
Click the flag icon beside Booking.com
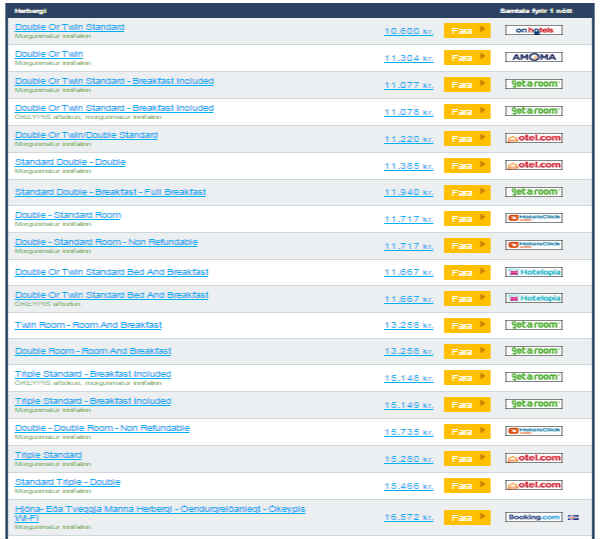[573, 518]
